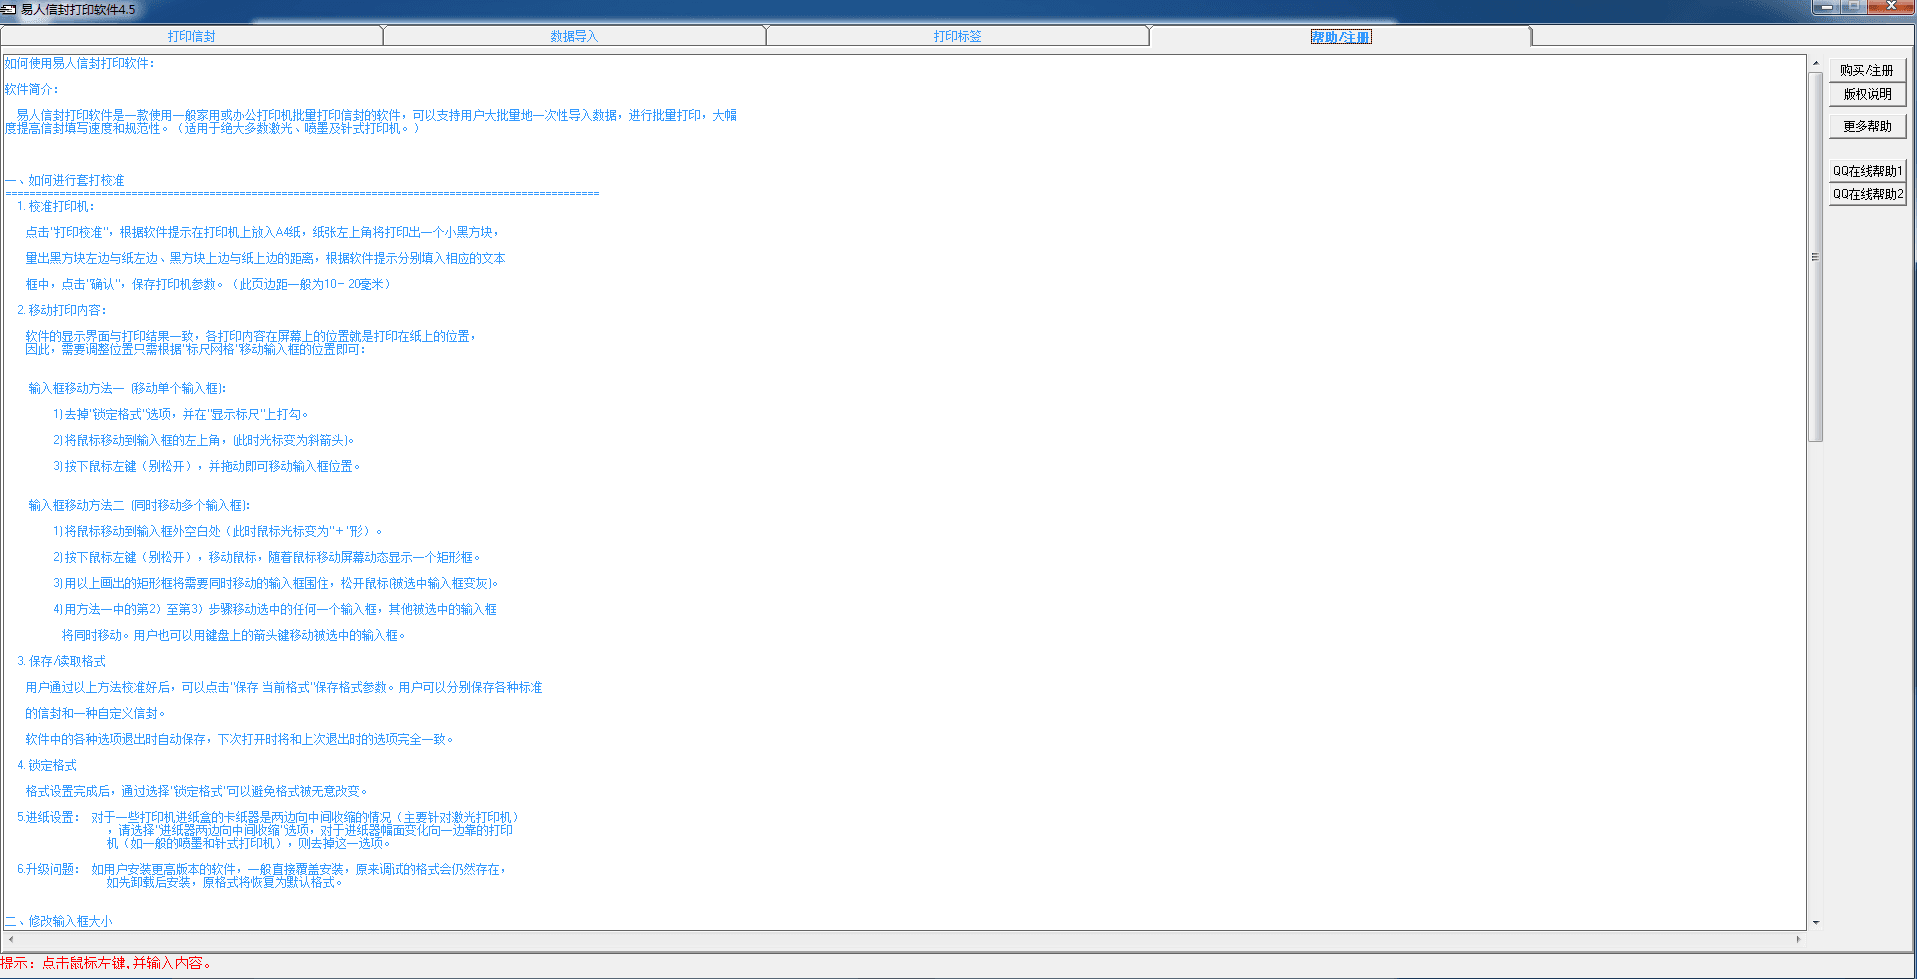Open QQ在线帮助1 support
The width and height of the screenshot is (1917, 979).
point(1867,171)
